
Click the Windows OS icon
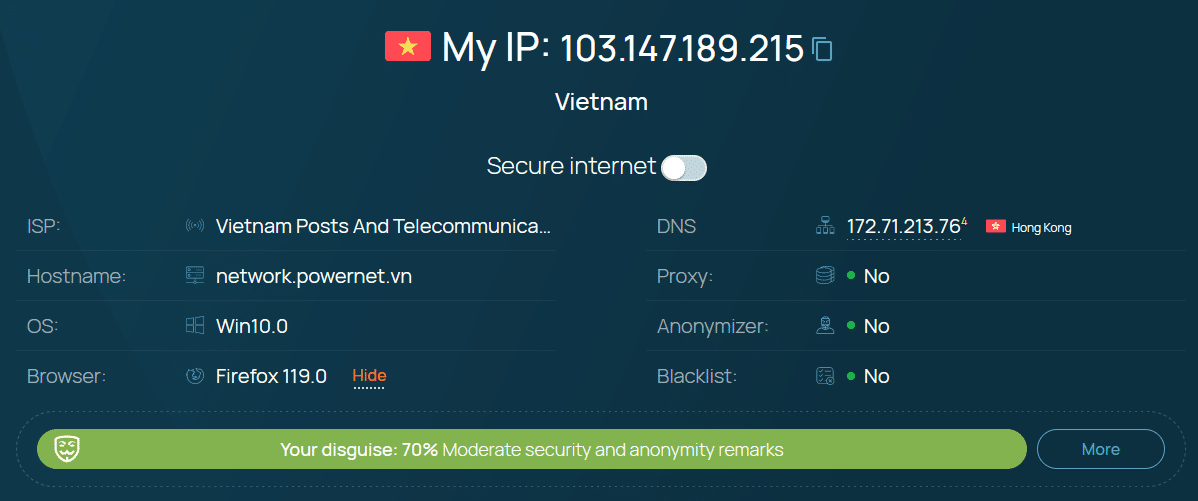point(195,326)
